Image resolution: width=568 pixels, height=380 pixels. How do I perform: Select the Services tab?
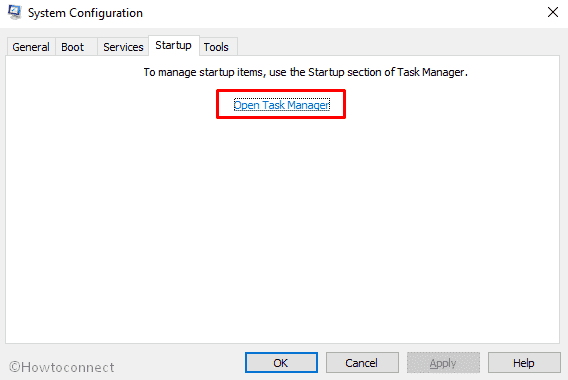point(123,47)
